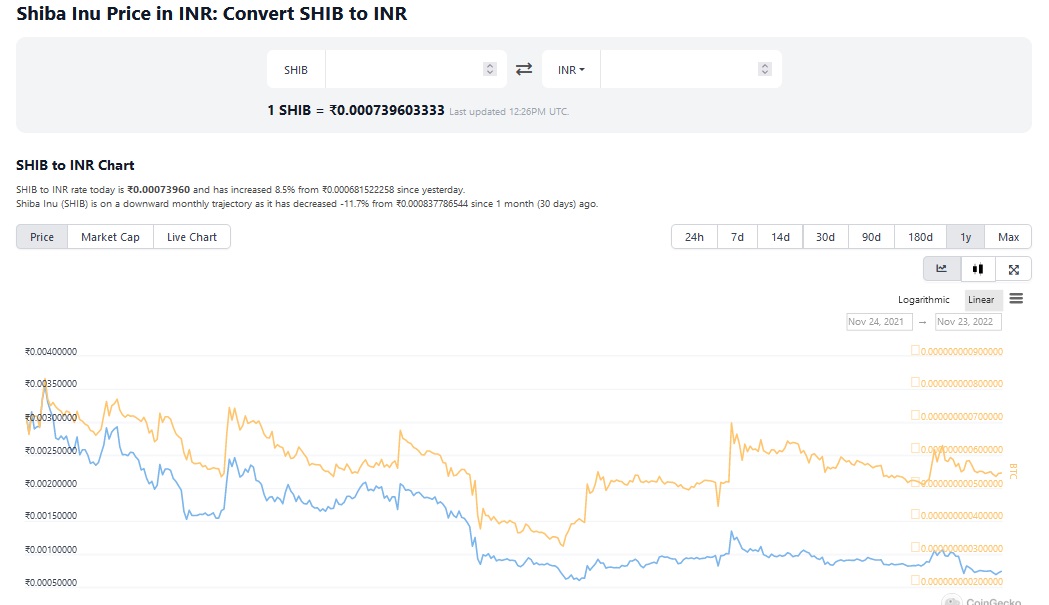Screen dimensions: 1049x605
Task: Select Logarithmic scale
Action: 924,300
